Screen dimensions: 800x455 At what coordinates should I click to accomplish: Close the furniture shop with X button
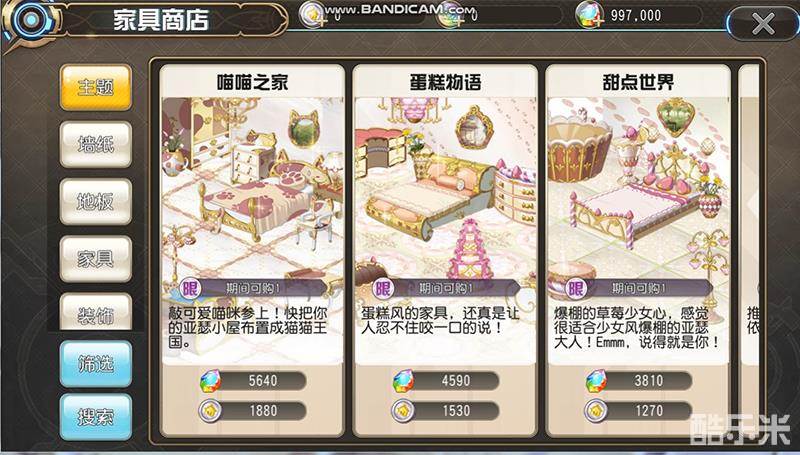tap(763, 24)
